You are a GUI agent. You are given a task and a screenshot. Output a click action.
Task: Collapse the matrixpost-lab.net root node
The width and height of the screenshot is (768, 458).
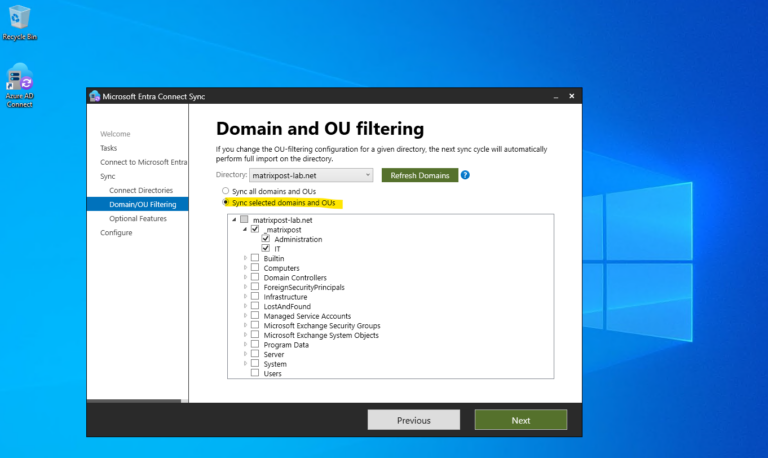coord(234,220)
